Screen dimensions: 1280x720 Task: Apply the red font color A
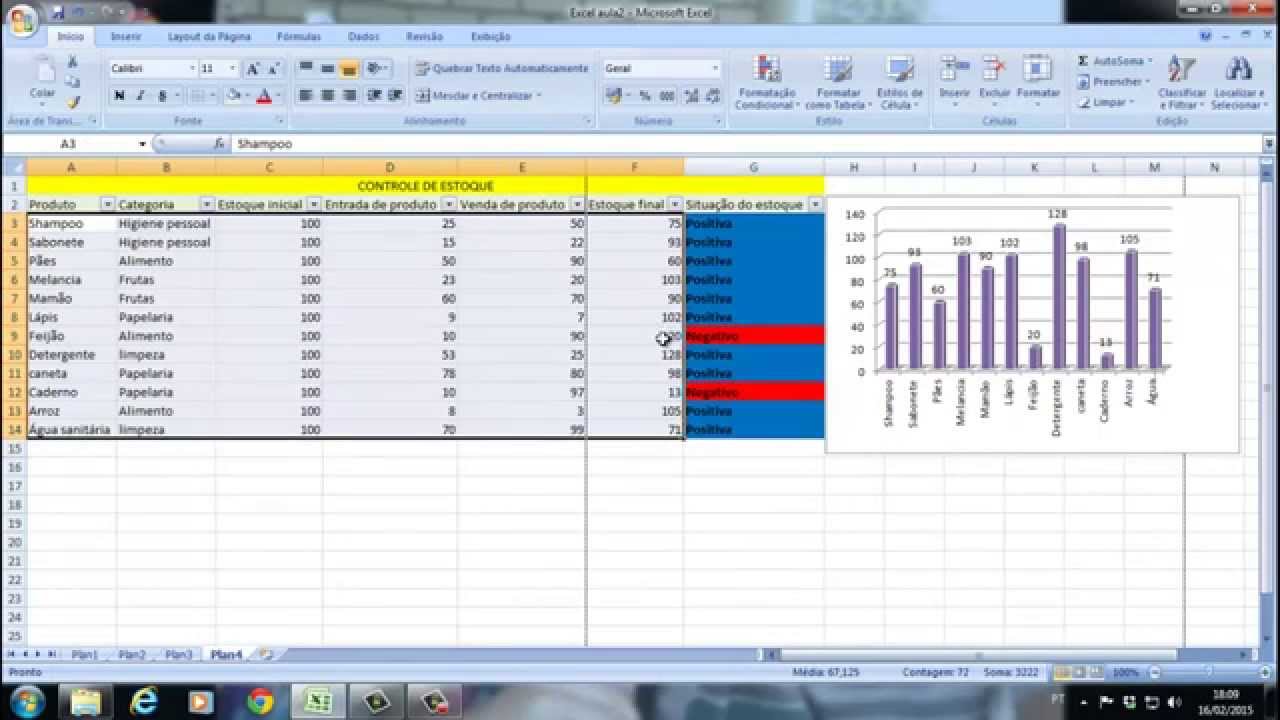[x=263, y=96]
